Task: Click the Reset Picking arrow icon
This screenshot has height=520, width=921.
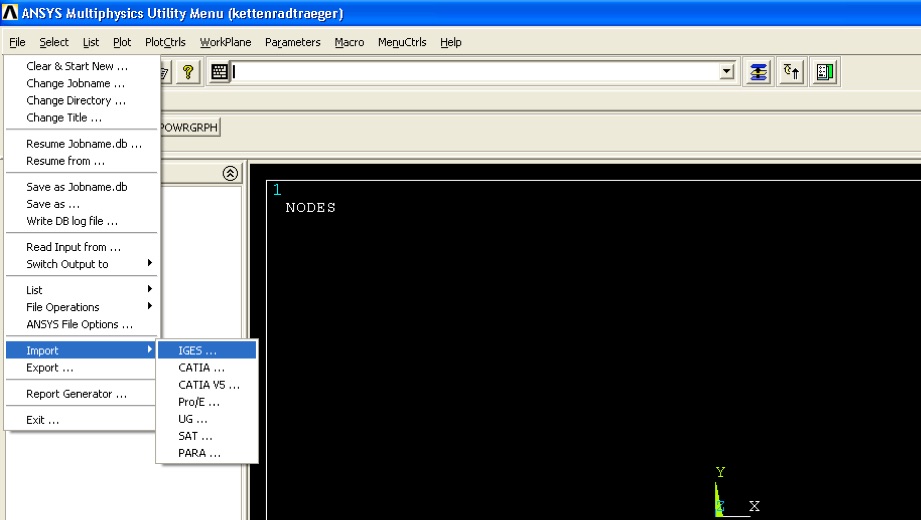Action: tap(792, 72)
